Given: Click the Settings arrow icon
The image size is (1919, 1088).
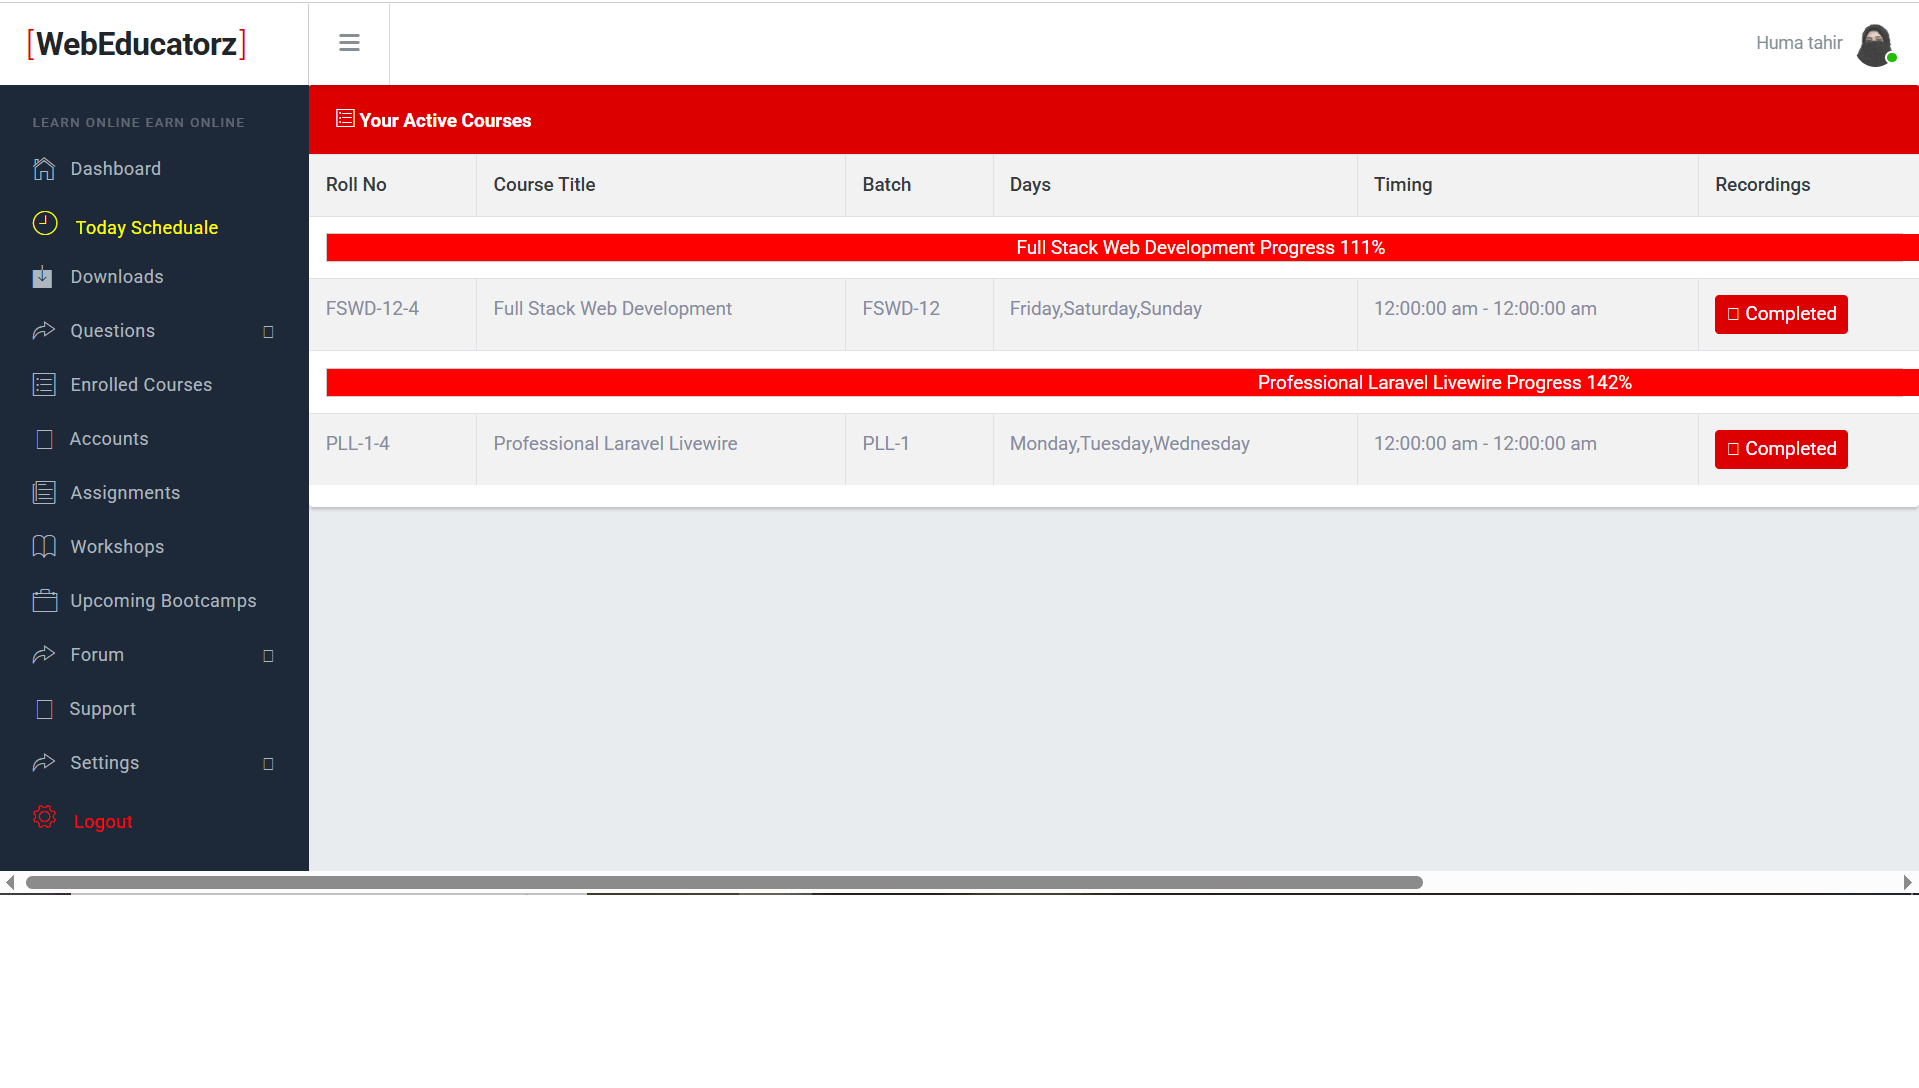Looking at the screenshot, I should pos(44,763).
